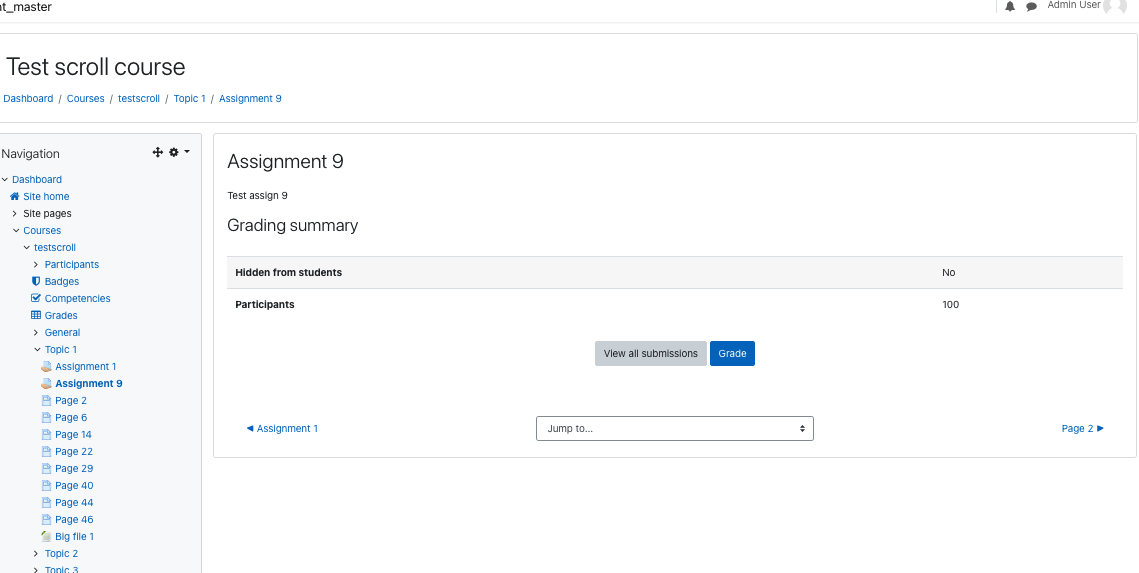1139x573 pixels.
Task: Expand the Site pages tree node
Action: (x=15, y=214)
